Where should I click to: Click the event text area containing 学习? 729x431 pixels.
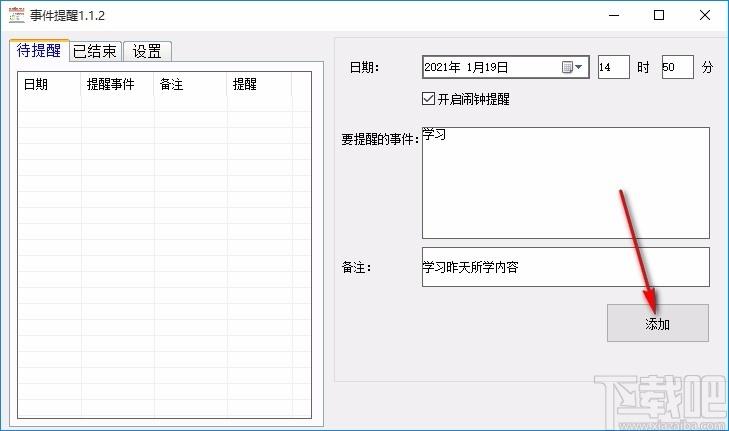(x=565, y=183)
